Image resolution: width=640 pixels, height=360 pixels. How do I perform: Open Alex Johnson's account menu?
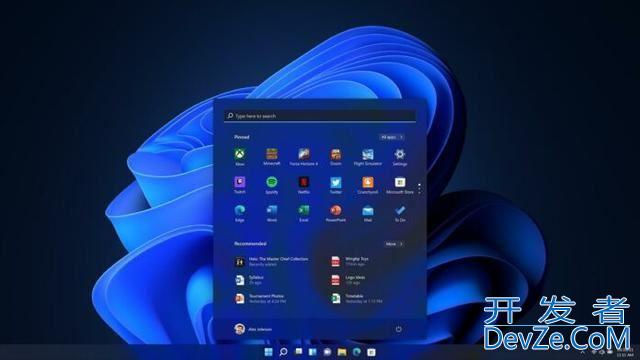click(253, 329)
